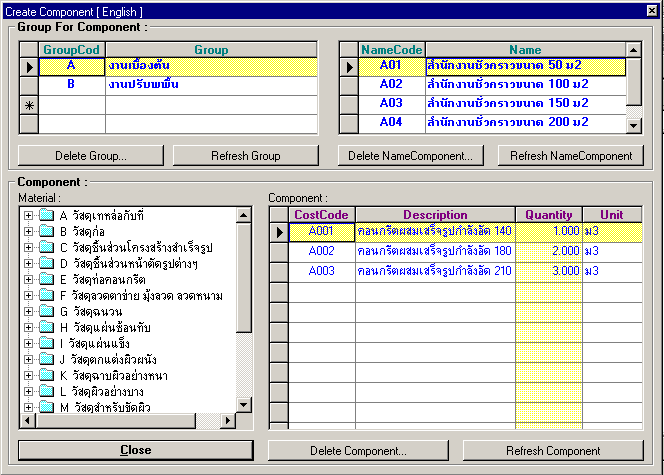Click folder icon of material group B
Image resolution: width=664 pixels, height=475 pixels.
47,232
